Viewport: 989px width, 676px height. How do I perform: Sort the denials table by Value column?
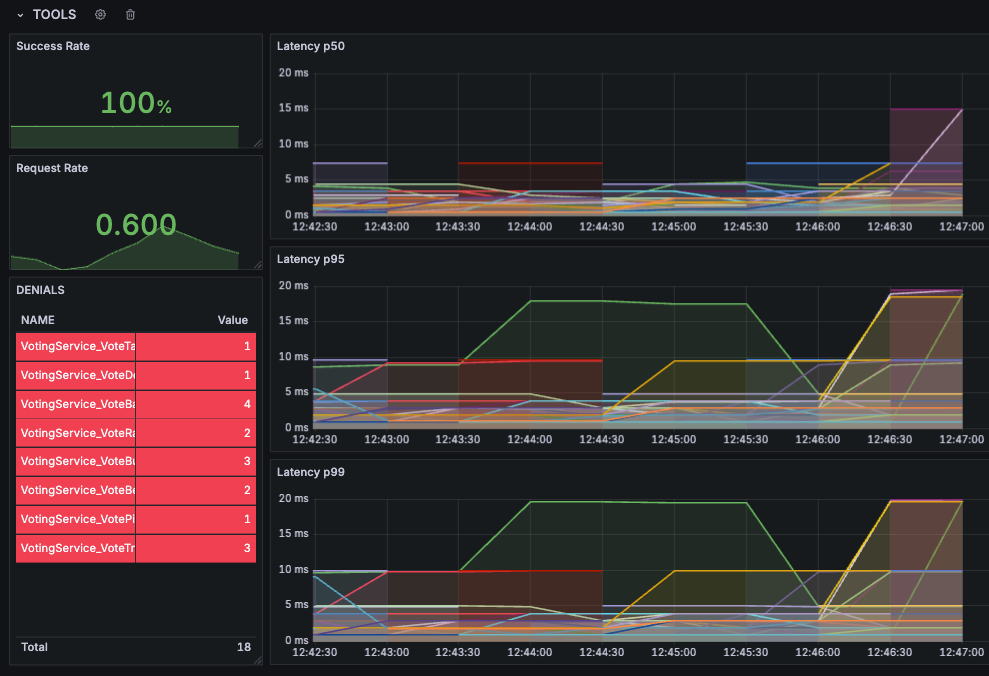click(x=233, y=320)
